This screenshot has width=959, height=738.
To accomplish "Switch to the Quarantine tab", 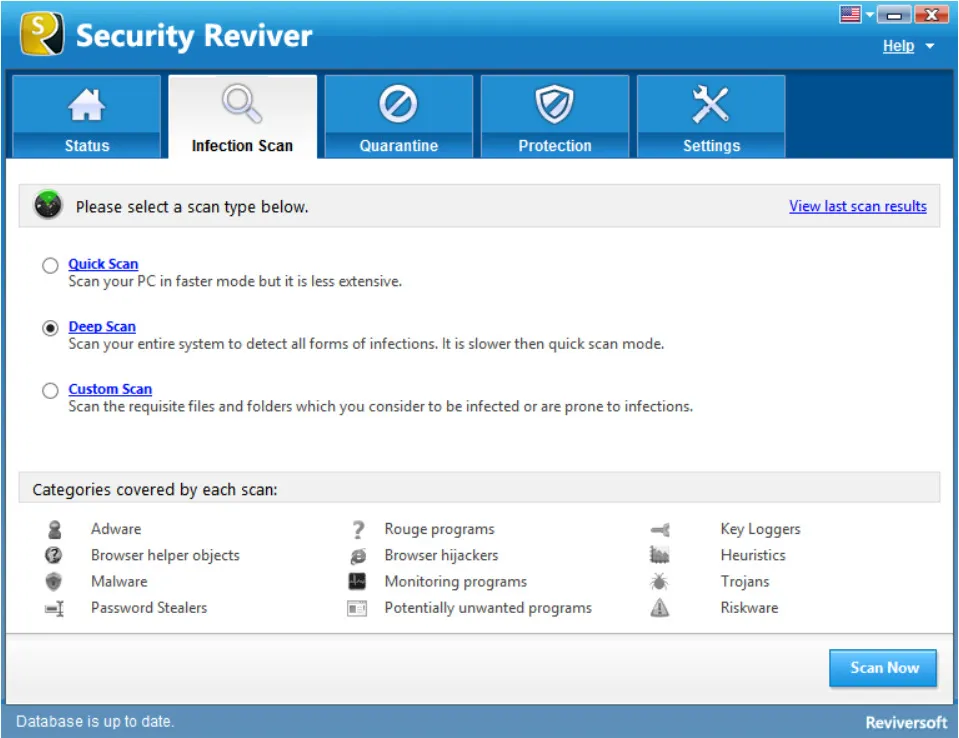I will 399,115.
